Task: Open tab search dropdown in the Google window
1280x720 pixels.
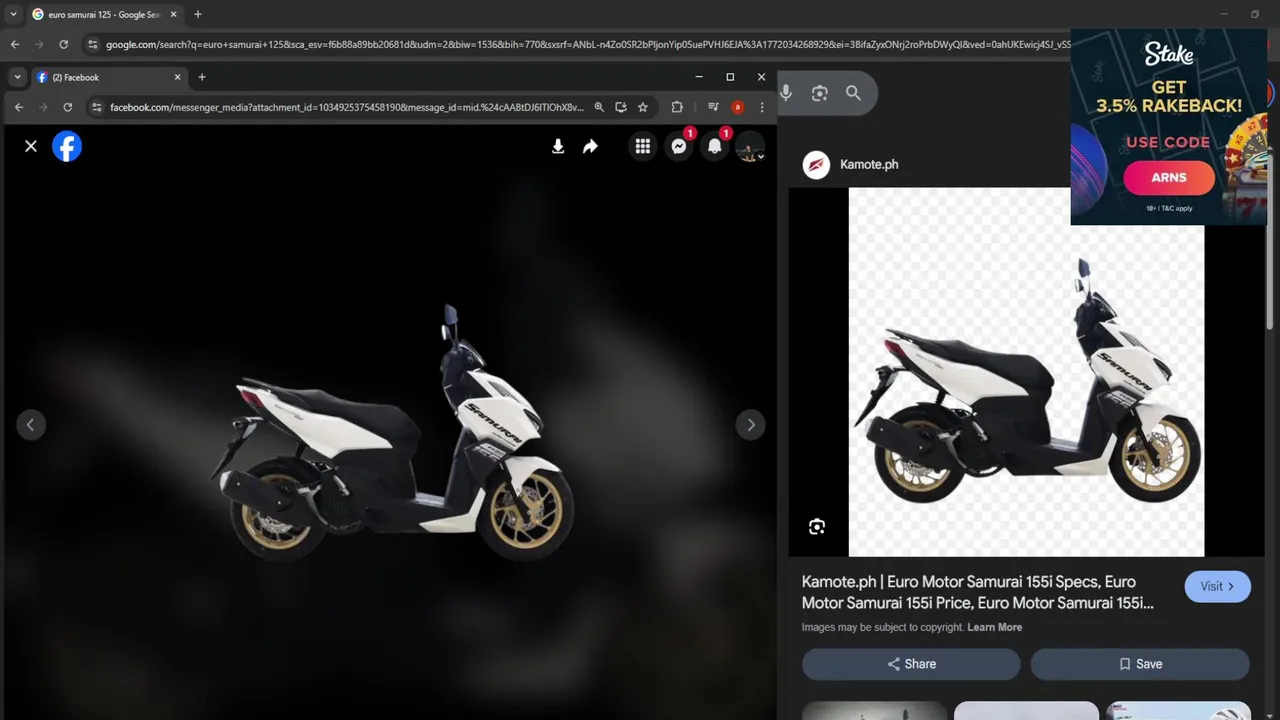Action: point(13,14)
